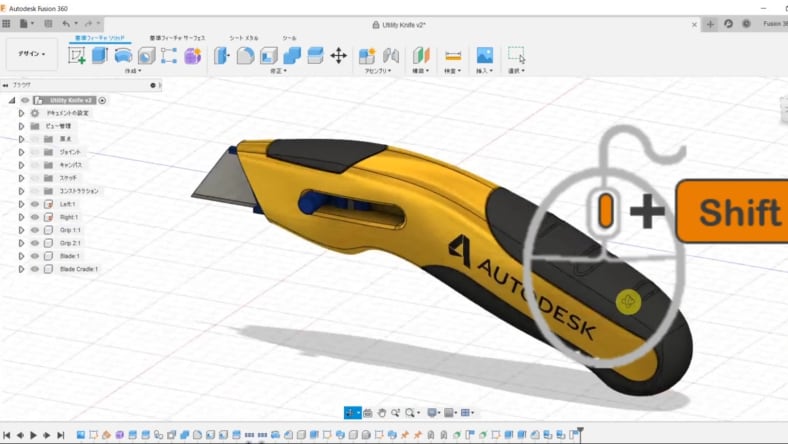Viewport: 788px width, 444px height.
Task: Select the Shell tool
Action: point(269,55)
